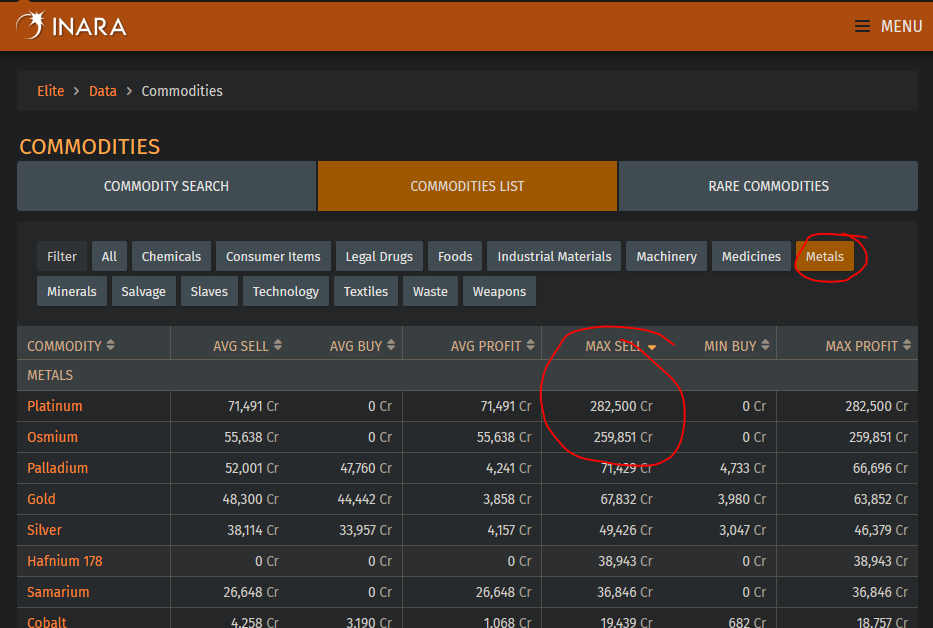The height and width of the screenshot is (628, 933).
Task: Click the Filter label
Action: pyautogui.click(x=62, y=257)
